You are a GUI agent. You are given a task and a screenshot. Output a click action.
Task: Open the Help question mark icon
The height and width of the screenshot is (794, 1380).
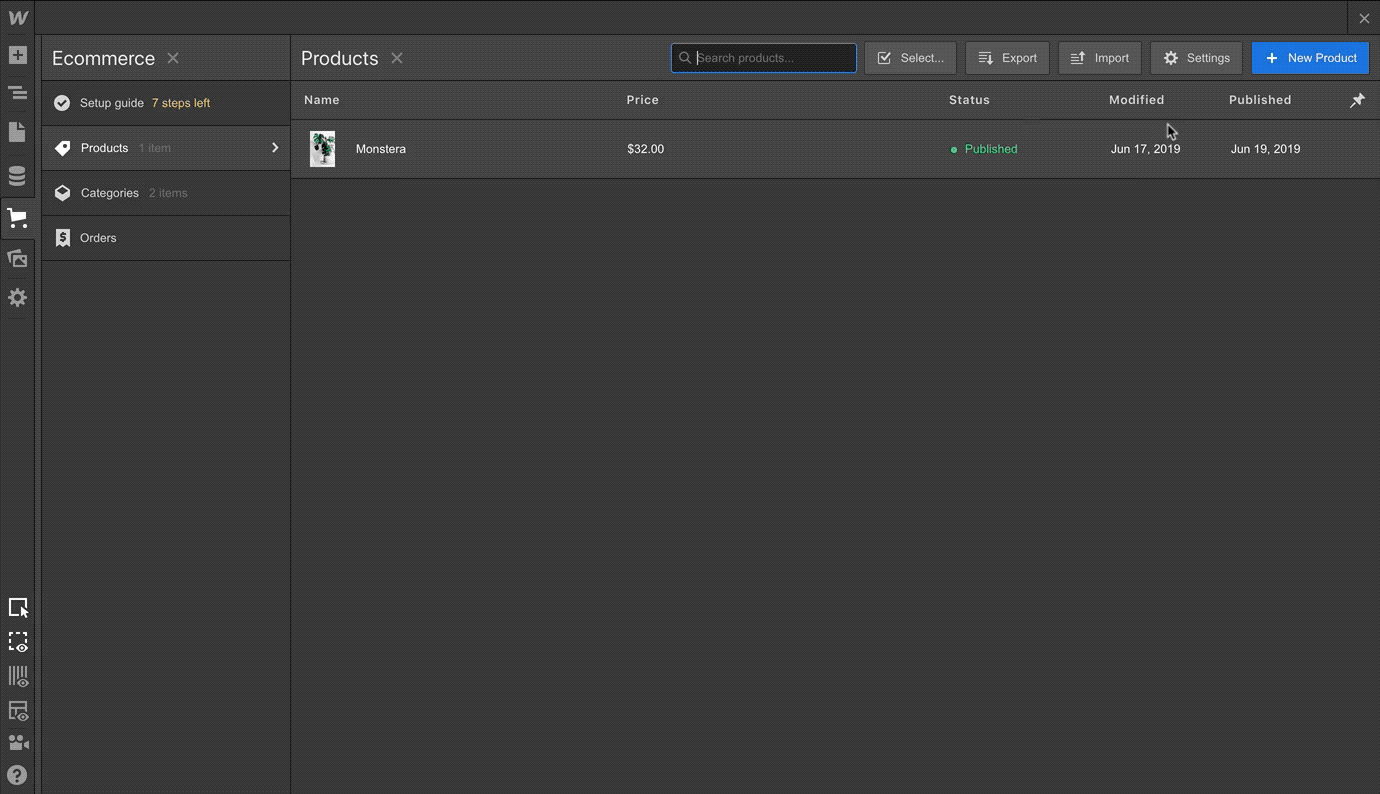click(x=18, y=775)
